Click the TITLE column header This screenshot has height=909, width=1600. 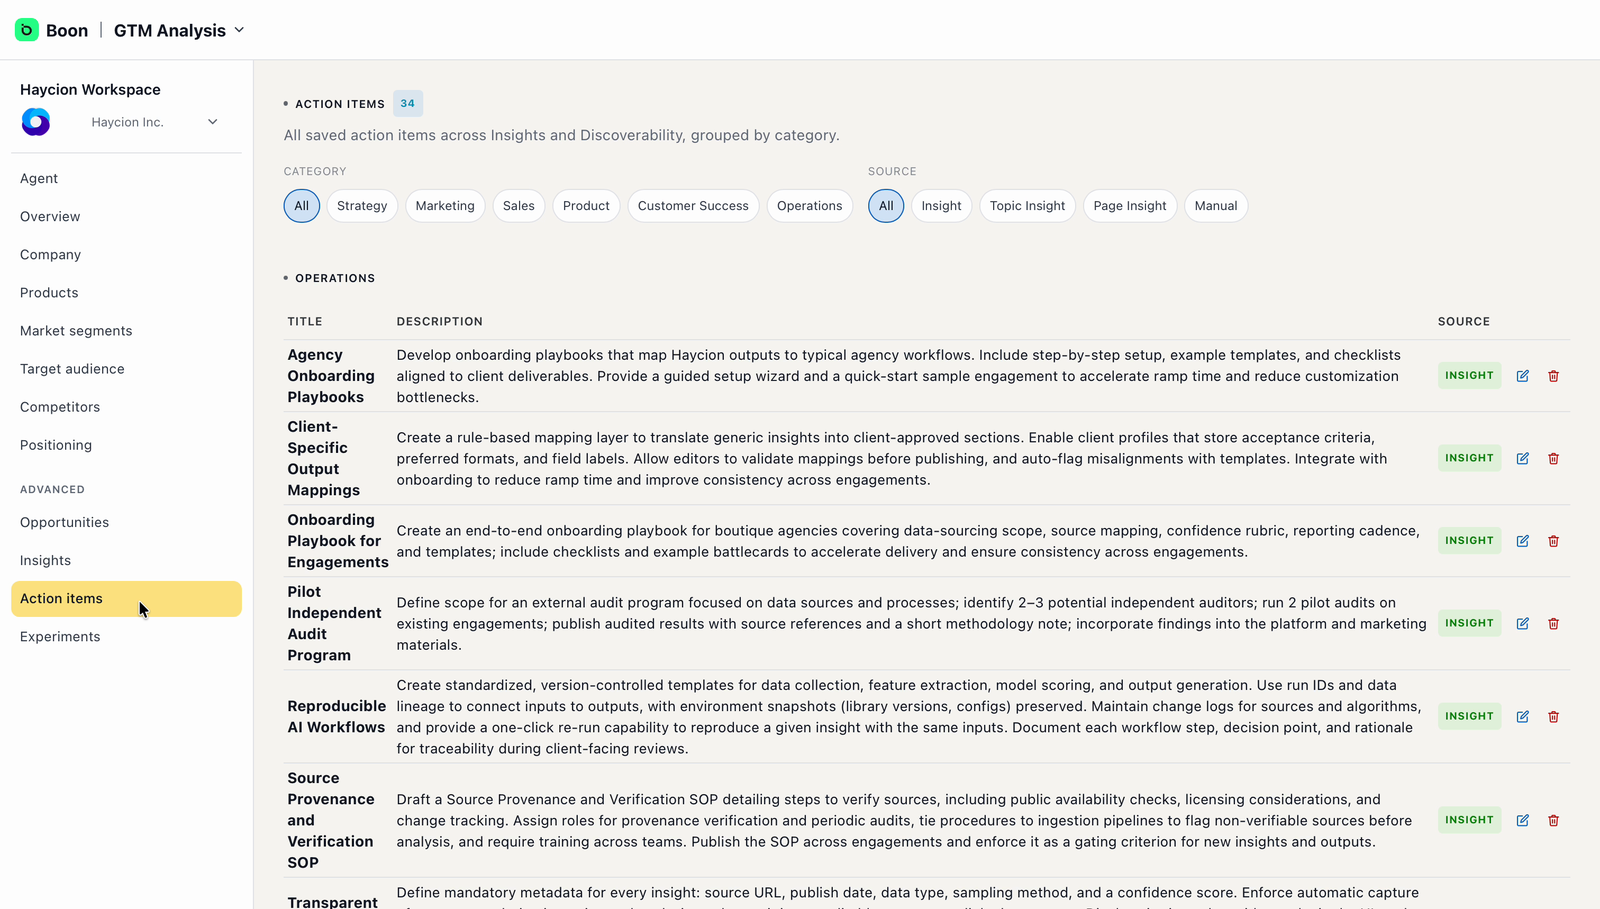[x=305, y=321]
